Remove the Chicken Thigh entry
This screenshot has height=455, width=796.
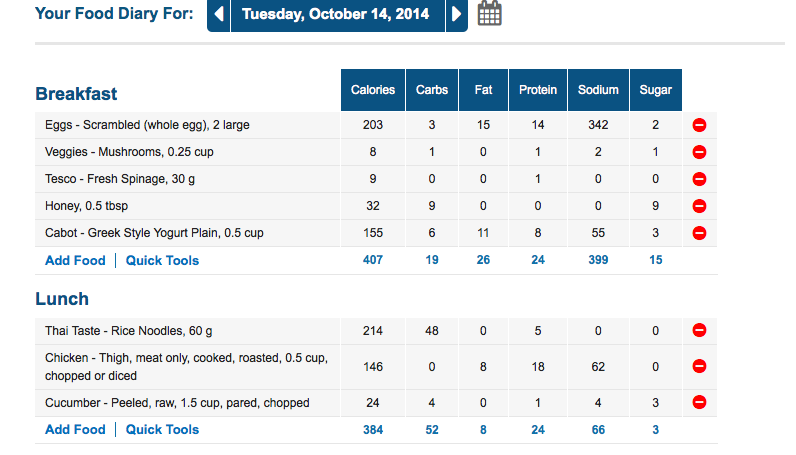tap(700, 367)
